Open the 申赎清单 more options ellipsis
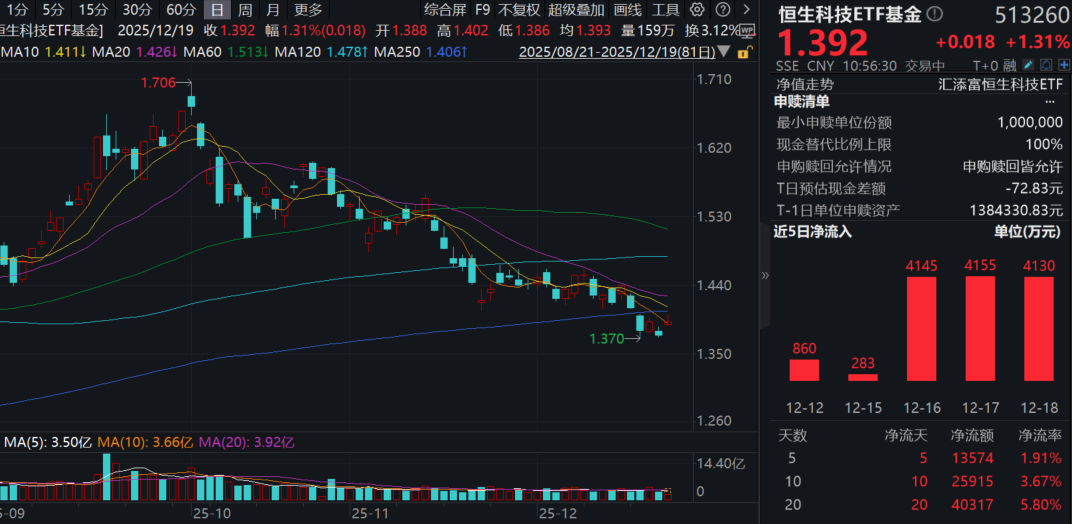The height and width of the screenshot is (524, 1072). click(1049, 101)
